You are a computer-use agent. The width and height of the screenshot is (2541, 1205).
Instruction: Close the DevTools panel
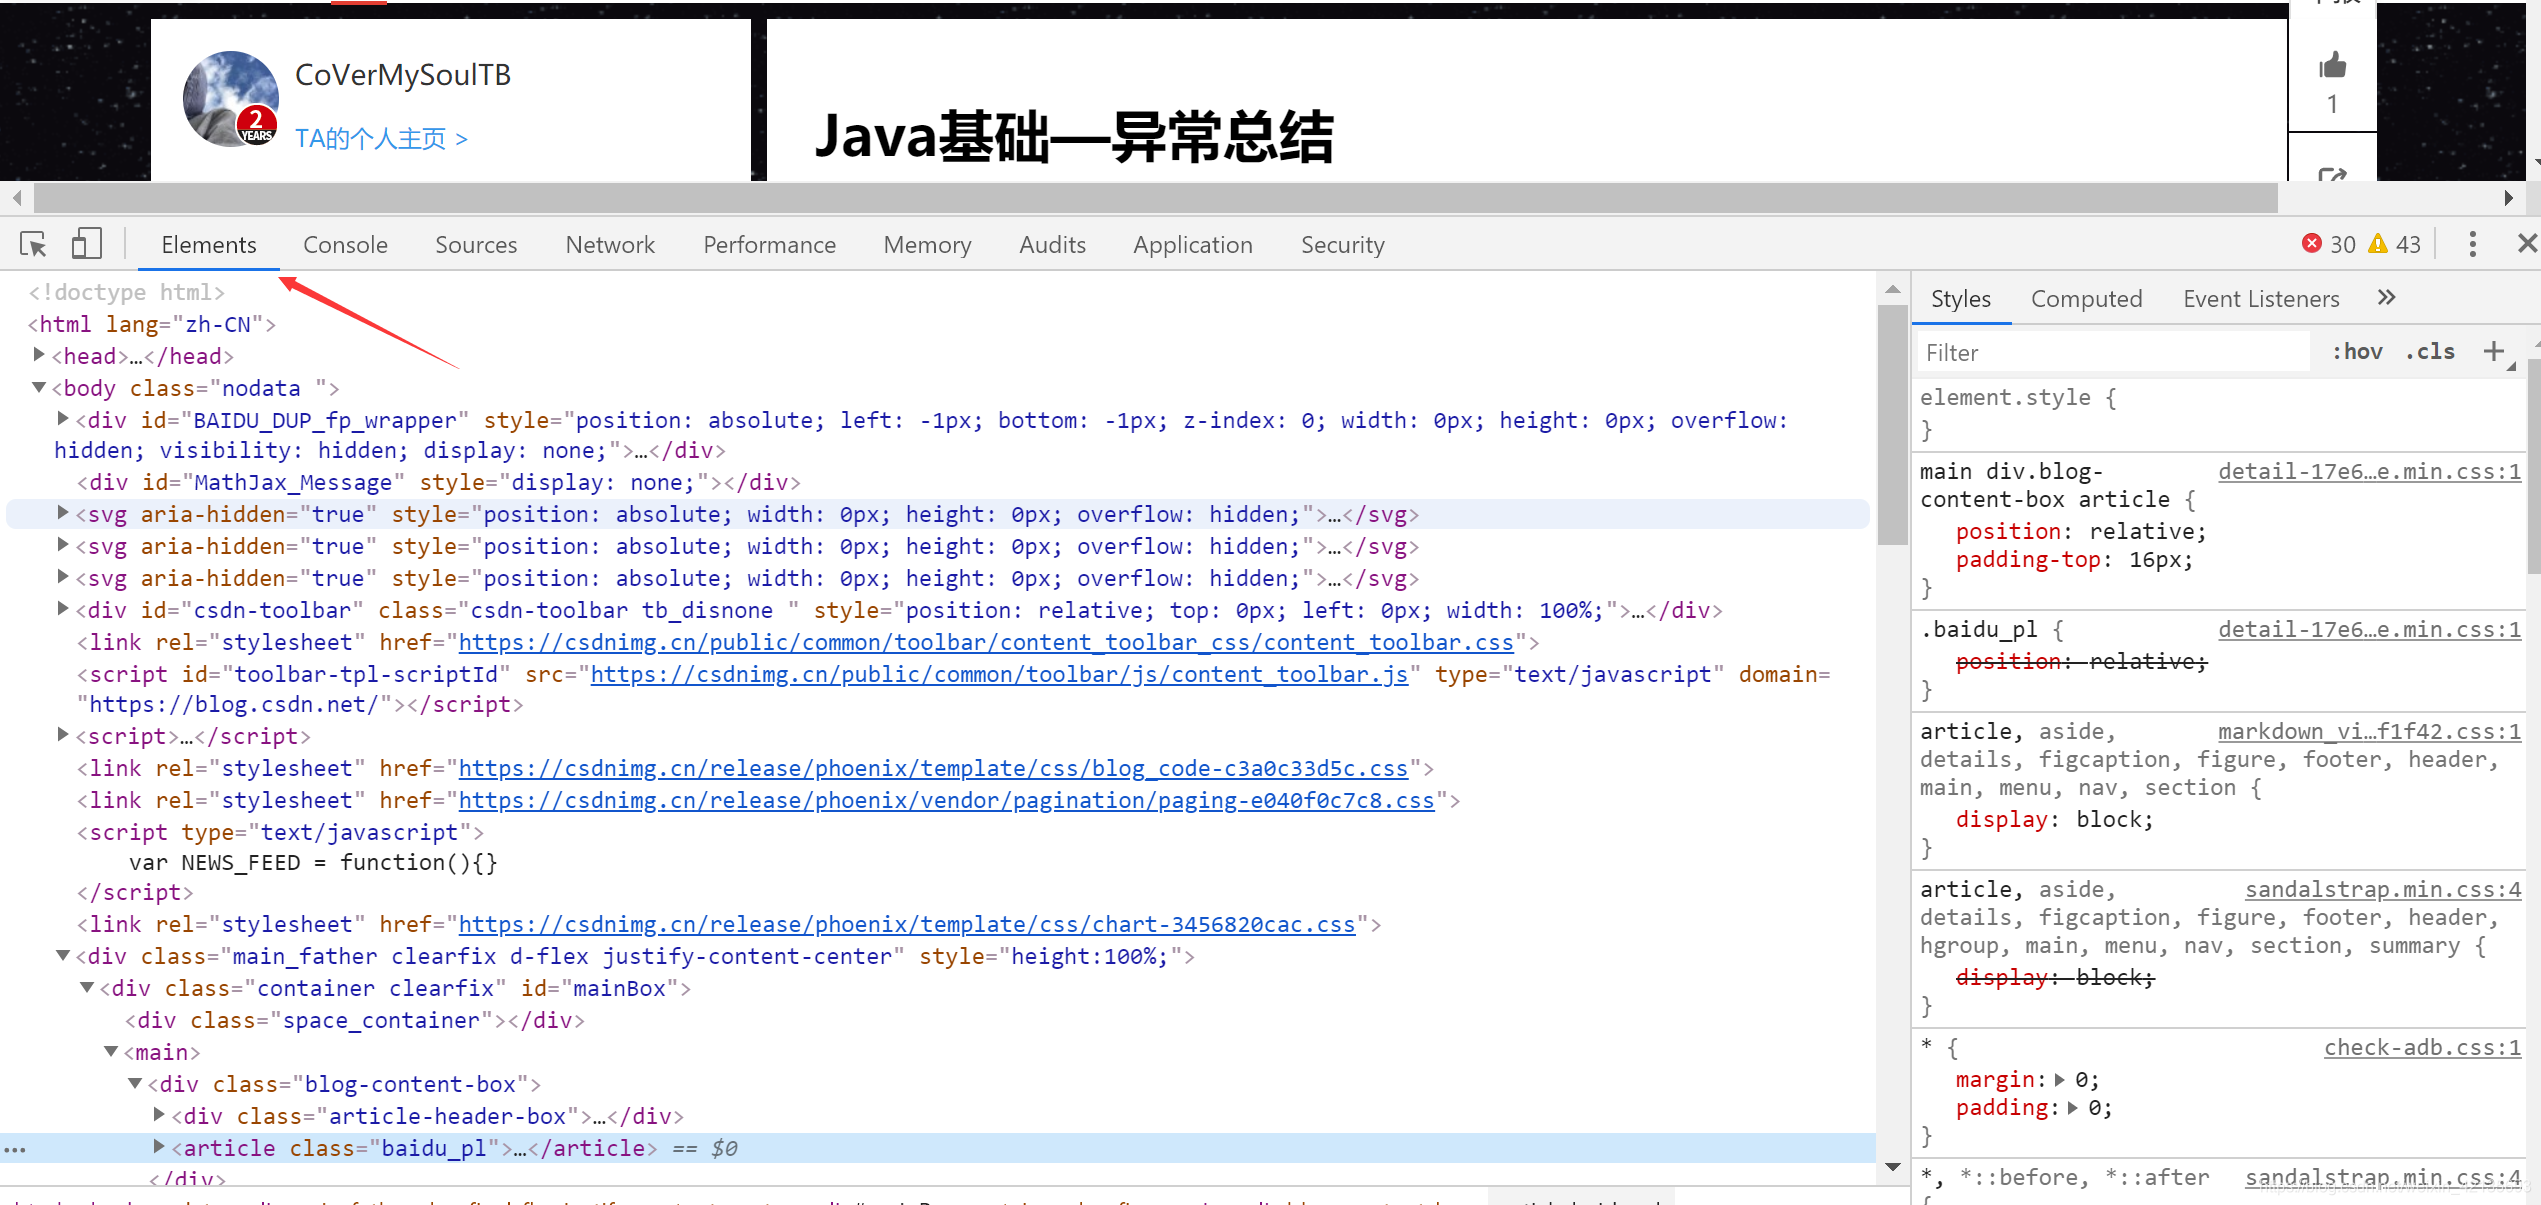pos(2527,243)
